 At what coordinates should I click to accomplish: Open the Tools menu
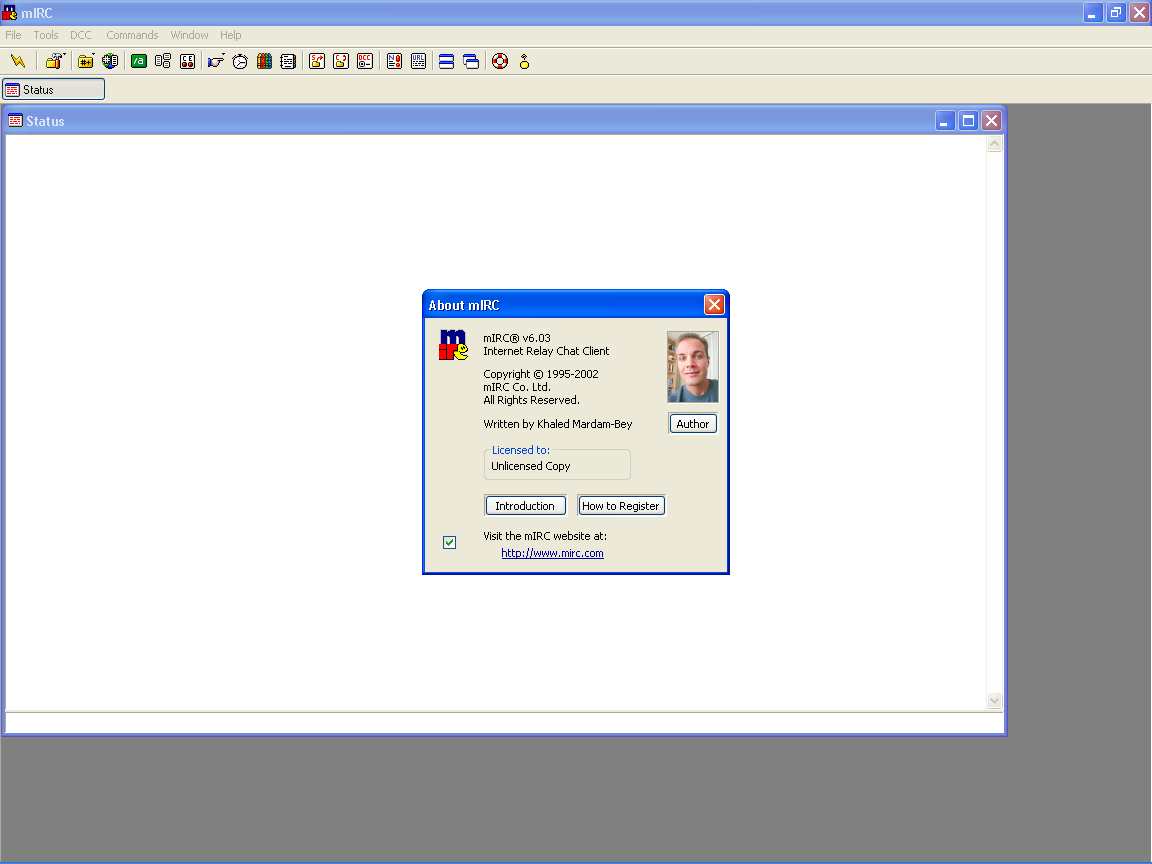point(46,35)
